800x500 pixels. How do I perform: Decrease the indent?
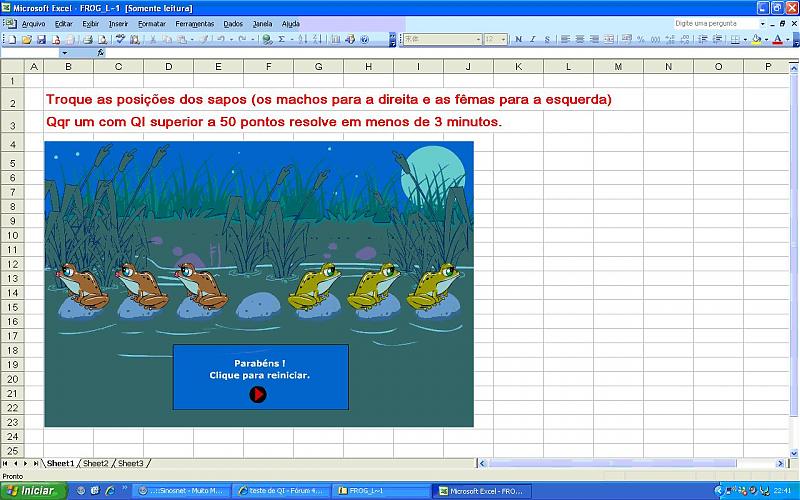tap(703, 39)
